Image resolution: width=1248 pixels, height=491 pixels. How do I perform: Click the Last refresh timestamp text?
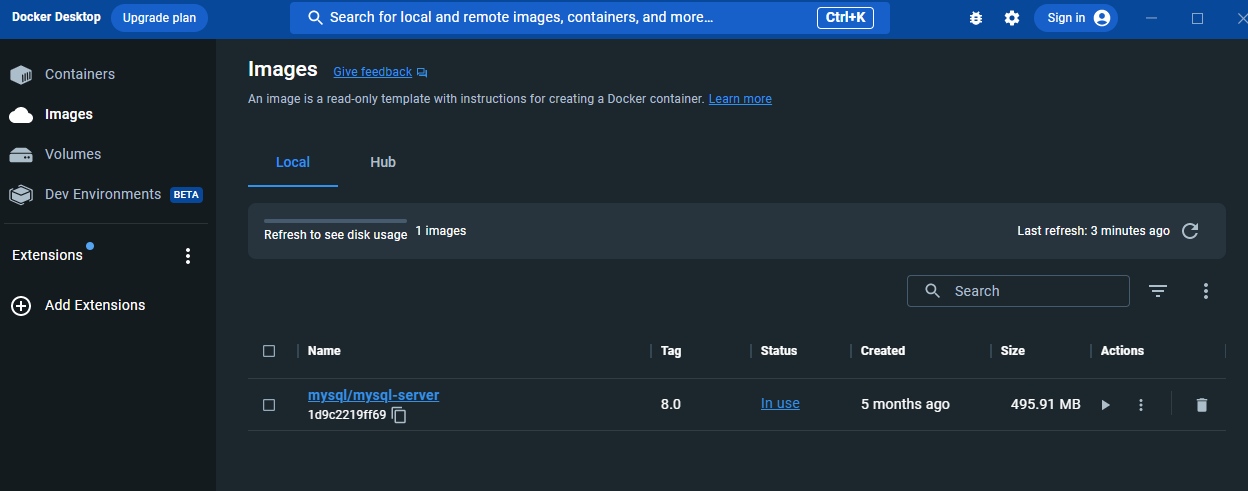coord(1093,231)
